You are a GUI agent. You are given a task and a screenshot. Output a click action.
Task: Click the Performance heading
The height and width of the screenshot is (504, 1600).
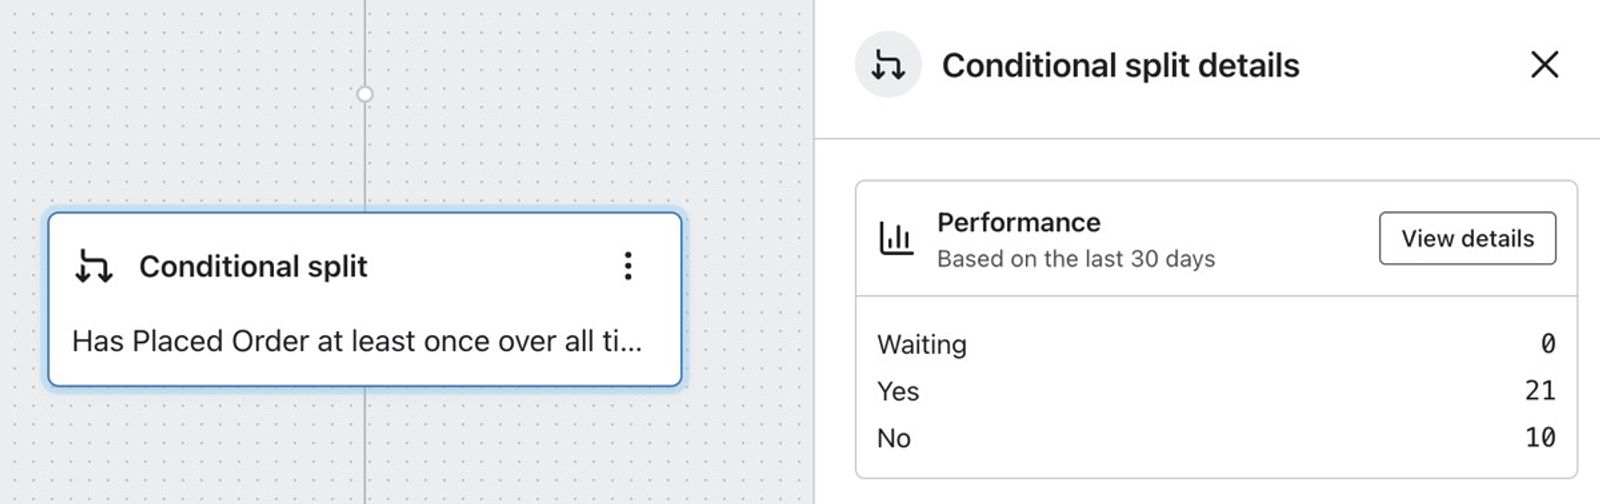(1018, 222)
